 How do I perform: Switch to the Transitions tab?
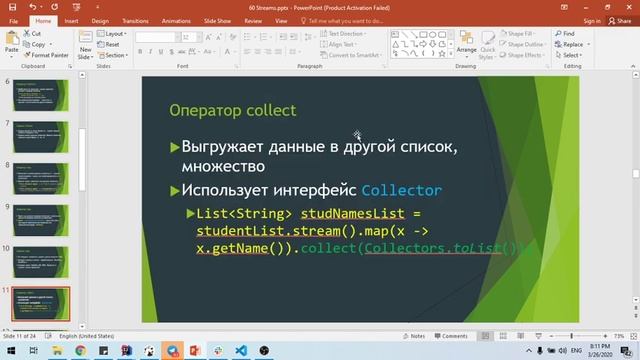pyautogui.click(x=135, y=21)
